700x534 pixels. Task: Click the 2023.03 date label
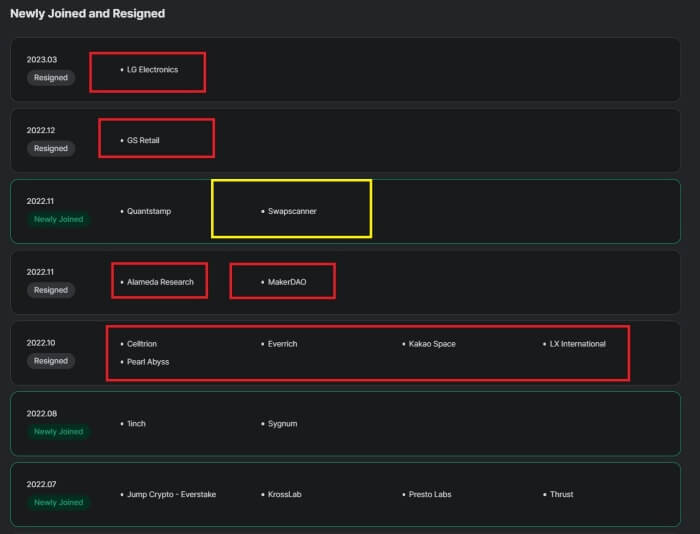click(42, 59)
